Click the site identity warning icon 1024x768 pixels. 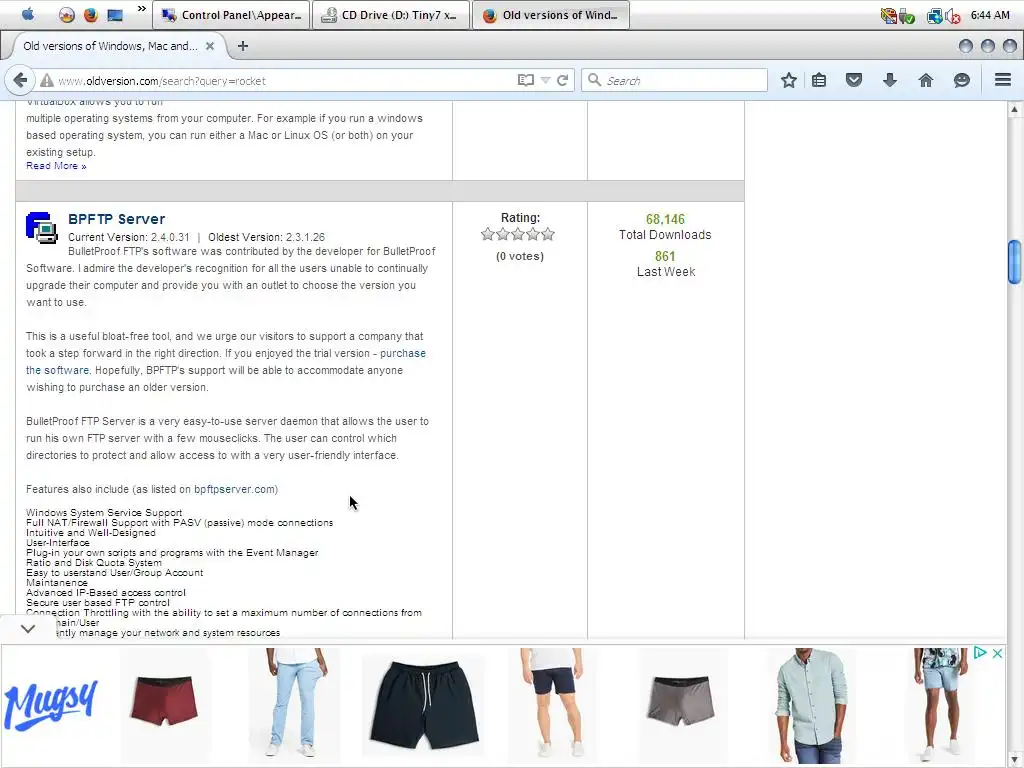pos(46,80)
